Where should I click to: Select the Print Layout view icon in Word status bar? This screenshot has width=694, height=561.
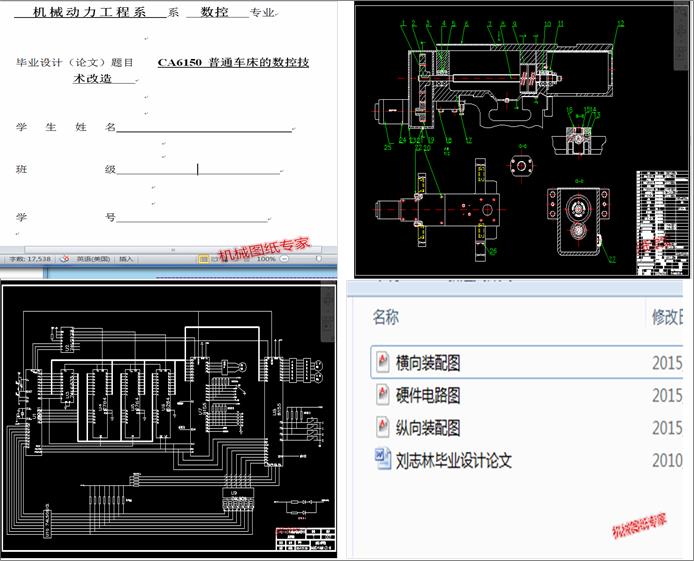[204, 259]
